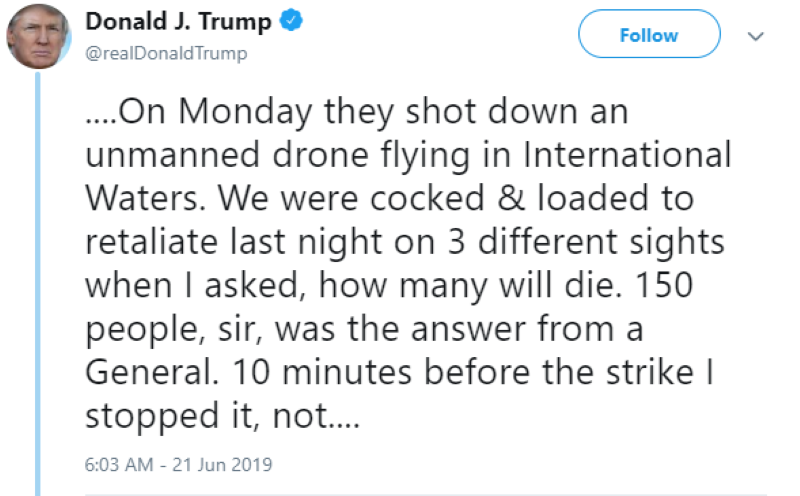Click the blue verified badge icon
Image resolution: width=800 pixels, height=496 pixels.
click(x=291, y=23)
